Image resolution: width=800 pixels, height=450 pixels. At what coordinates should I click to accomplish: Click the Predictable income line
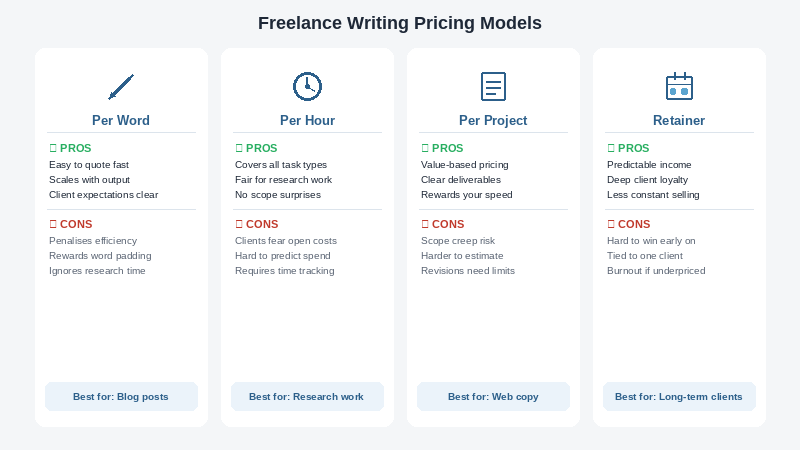pyautogui.click(x=649, y=165)
